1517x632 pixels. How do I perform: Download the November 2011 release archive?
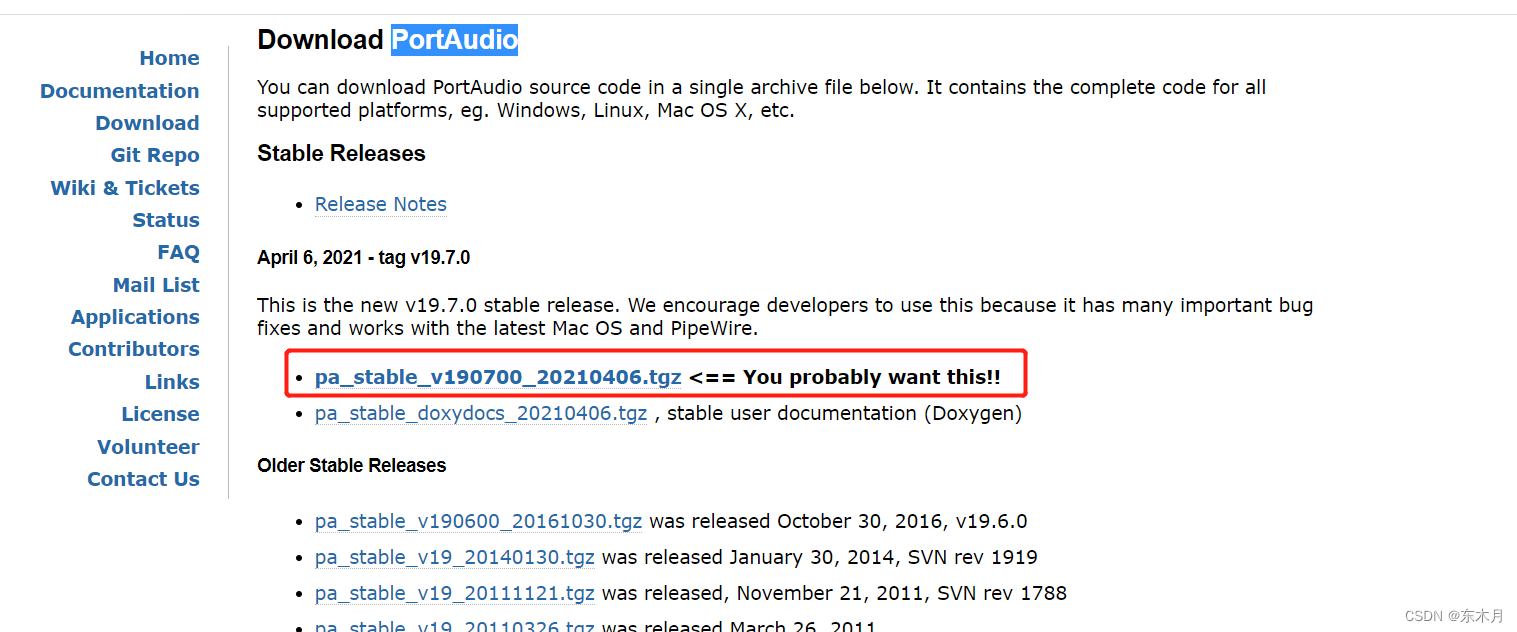(454, 593)
